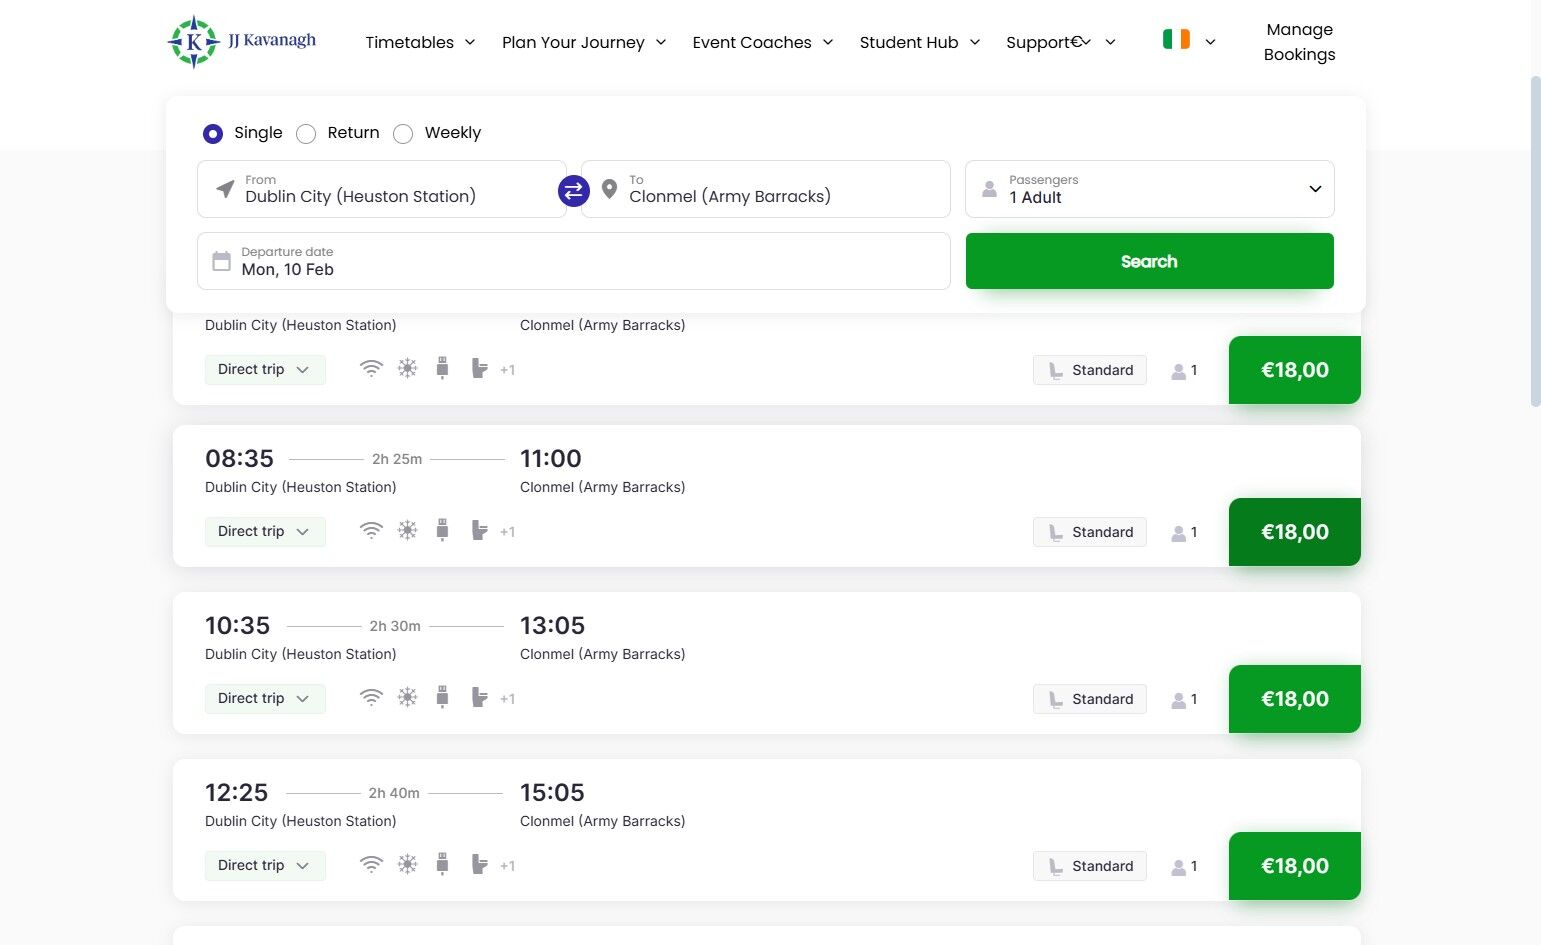Select €18,00 fare for 08:35 departure

[x=1294, y=532]
